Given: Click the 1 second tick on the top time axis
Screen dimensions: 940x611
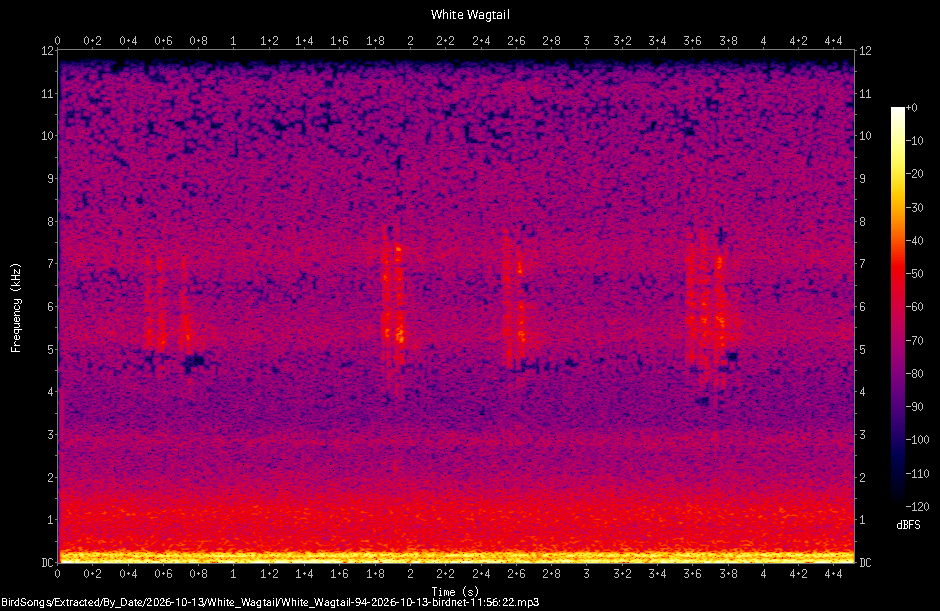Looking at the screenshot, I should (234, 41).
